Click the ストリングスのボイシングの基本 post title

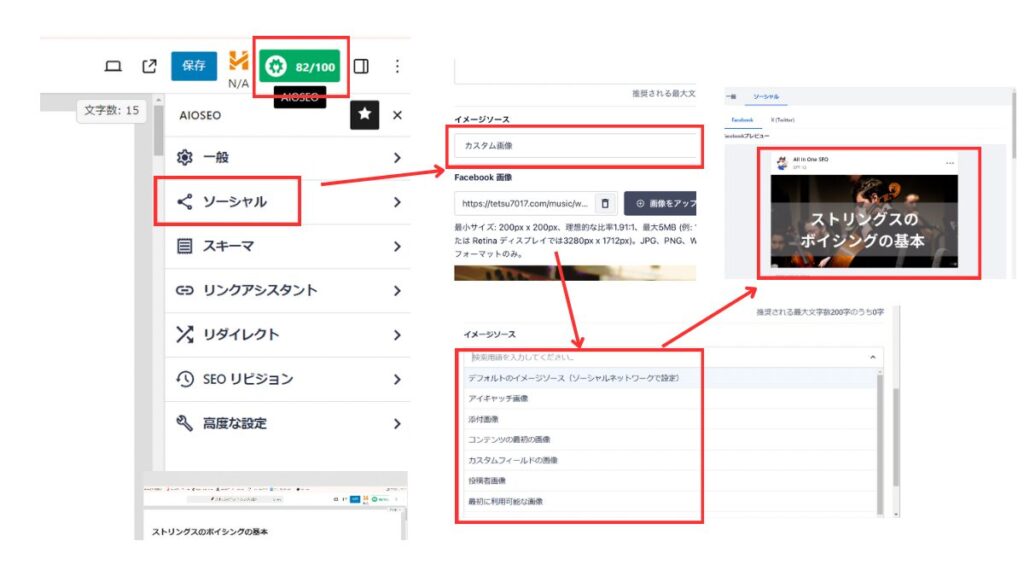(210, 532)
